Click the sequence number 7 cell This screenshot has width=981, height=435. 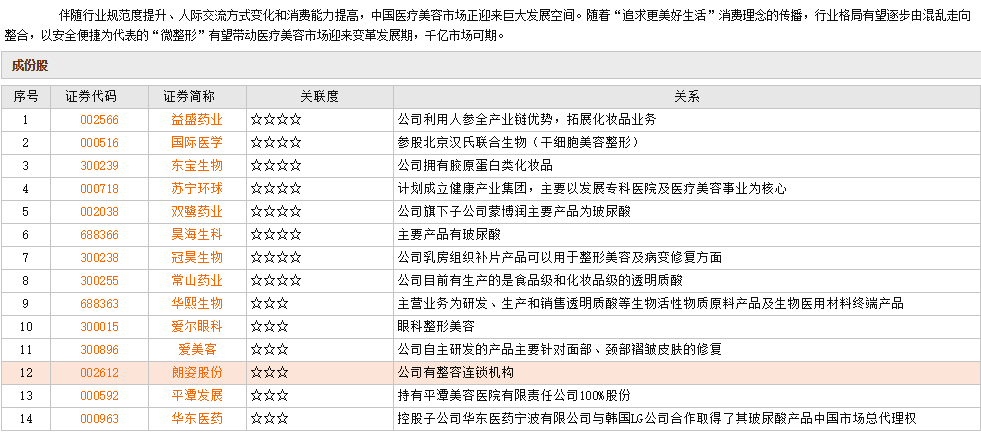(x=26, y=257)
